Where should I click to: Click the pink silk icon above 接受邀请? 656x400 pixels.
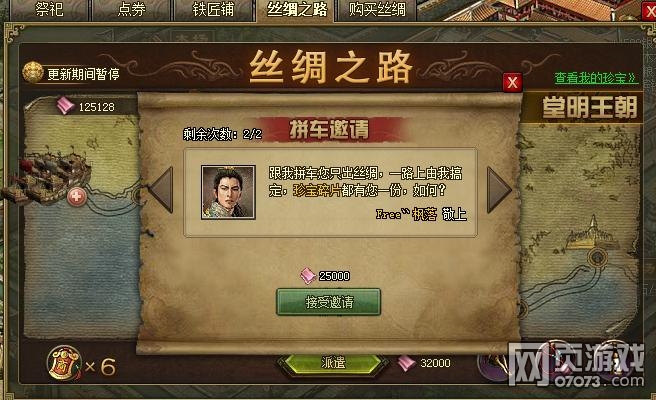pyautogui.click(x=308, y=276)
